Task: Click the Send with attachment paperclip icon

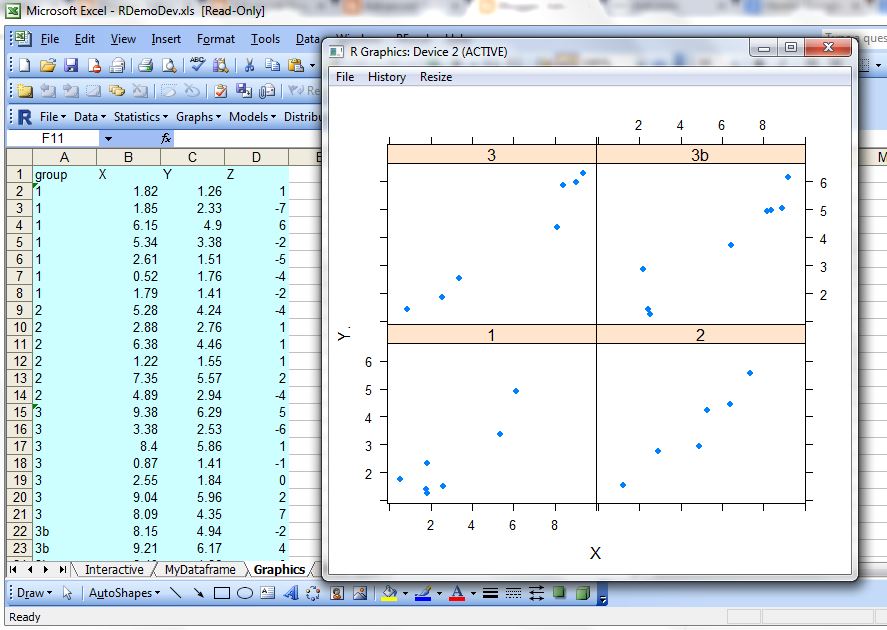Action: coord(267,90)
